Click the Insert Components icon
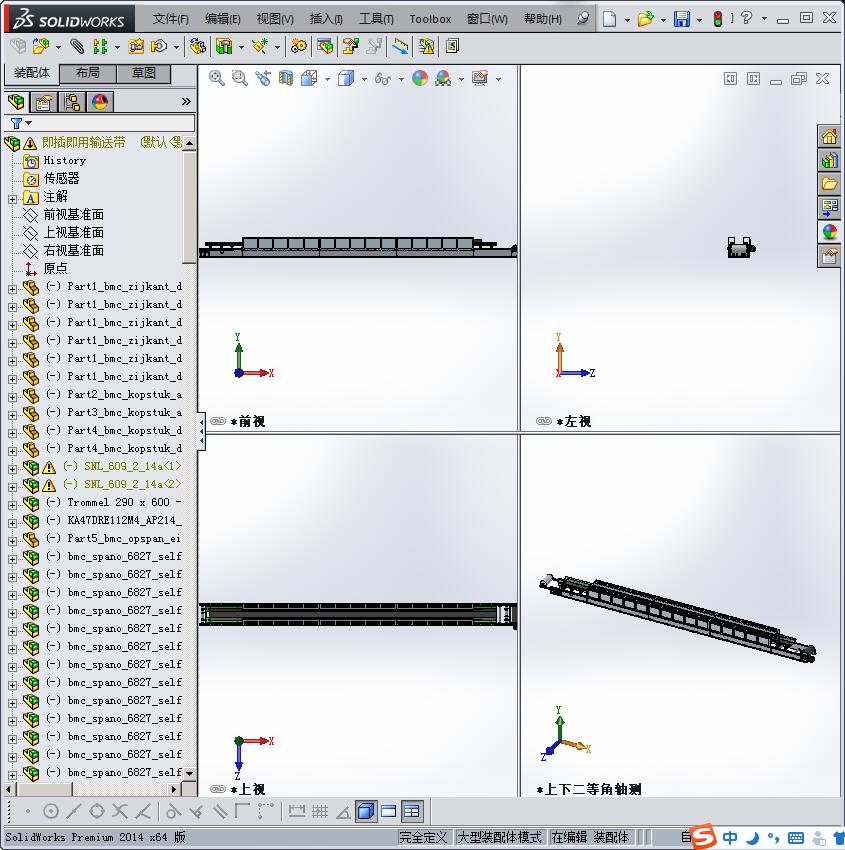The image size is (845, 850). 41,47
